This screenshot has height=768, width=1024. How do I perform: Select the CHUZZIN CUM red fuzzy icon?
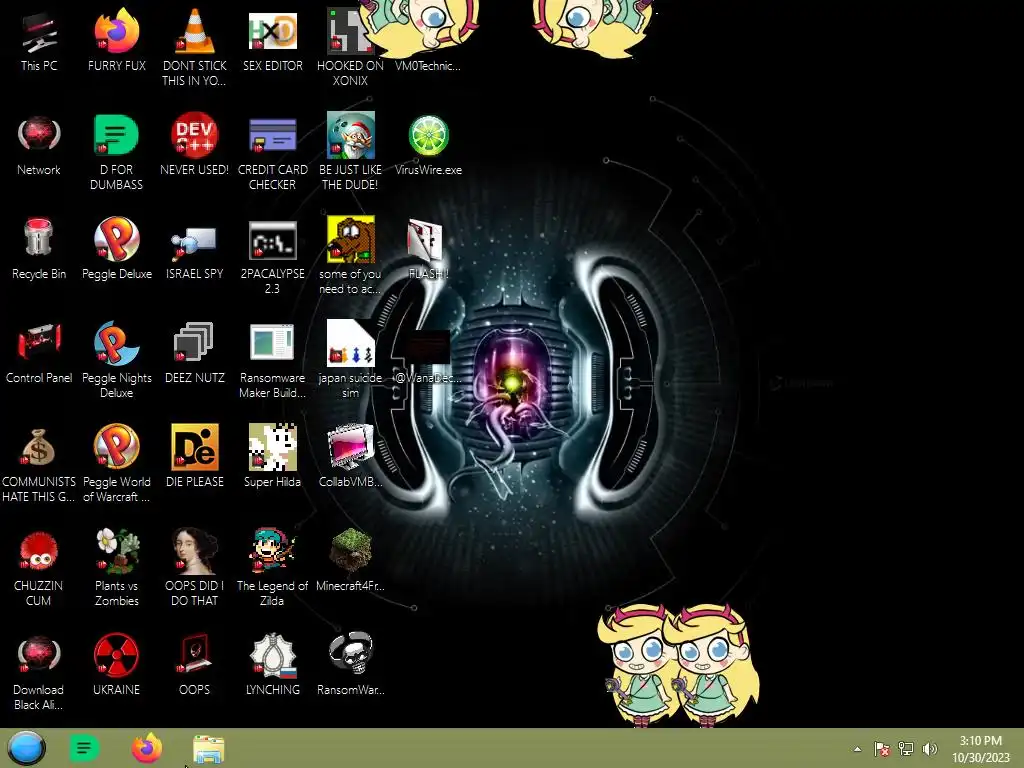[x=39, y=550]
